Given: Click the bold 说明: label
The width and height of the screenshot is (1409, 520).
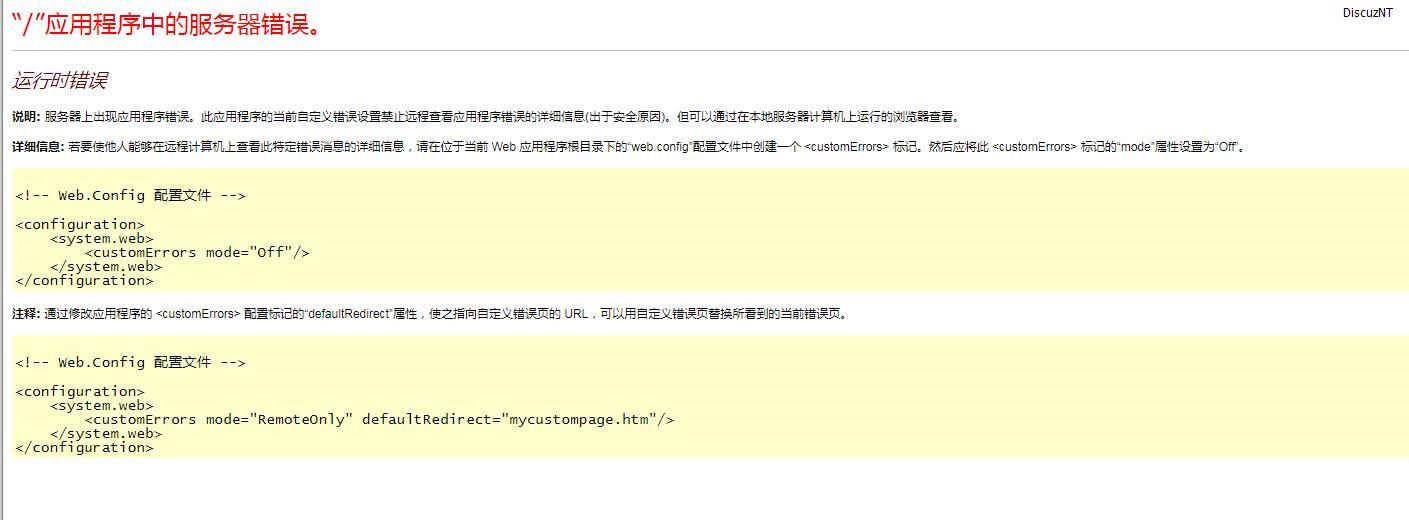Looking at the screenshot, I should [x=26, y=117].
